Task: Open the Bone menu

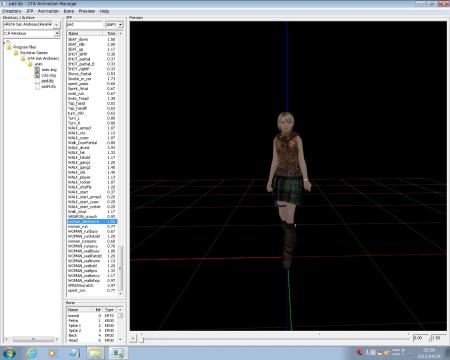Action: (69, 11)
